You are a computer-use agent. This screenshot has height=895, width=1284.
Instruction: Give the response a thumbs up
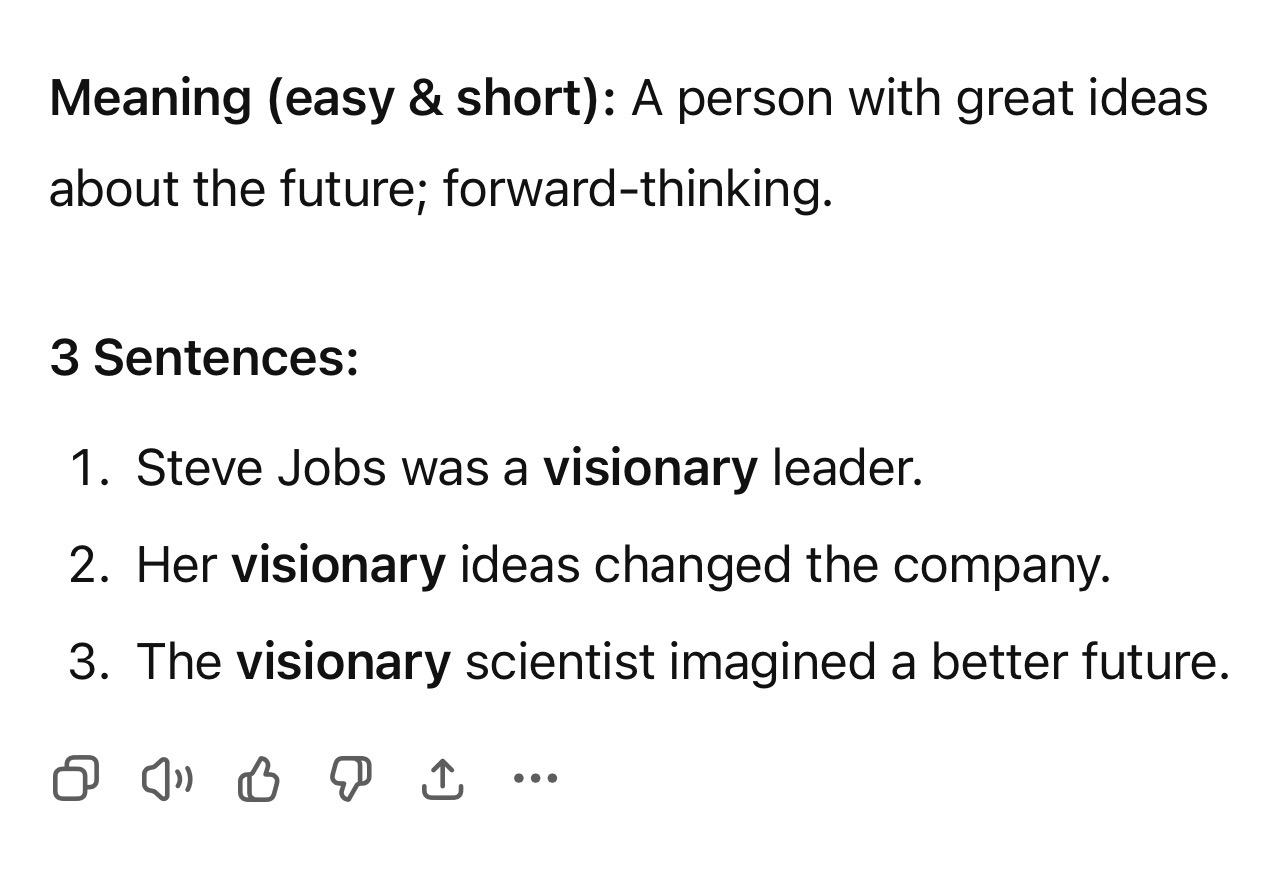coord(259,780)
